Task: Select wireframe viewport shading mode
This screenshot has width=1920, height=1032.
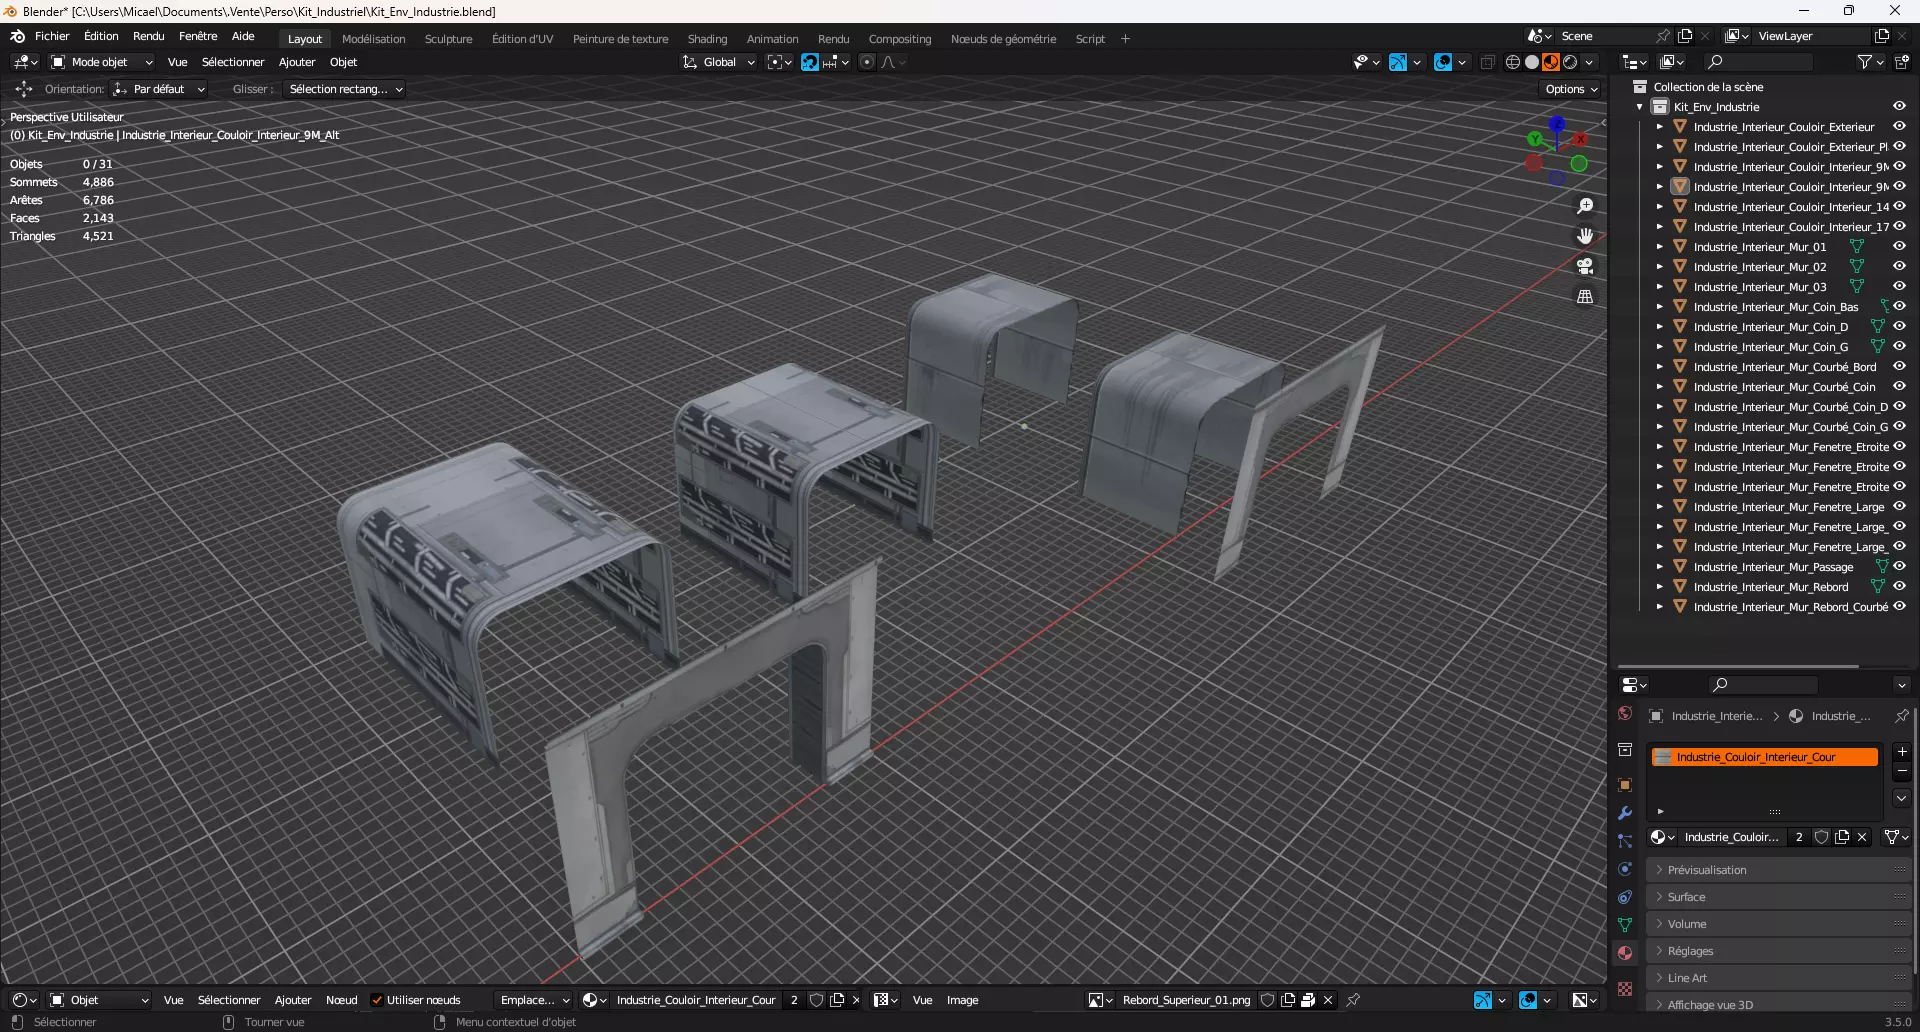Action: [x=1513, y=62]
